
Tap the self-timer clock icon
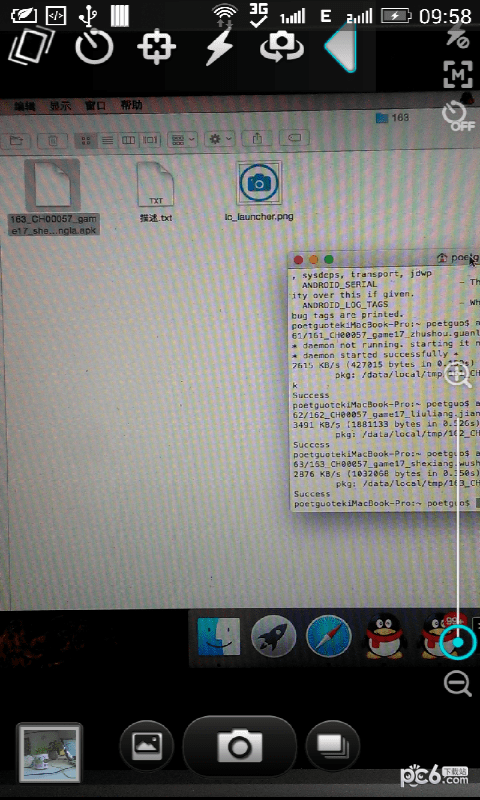(94, 45)
